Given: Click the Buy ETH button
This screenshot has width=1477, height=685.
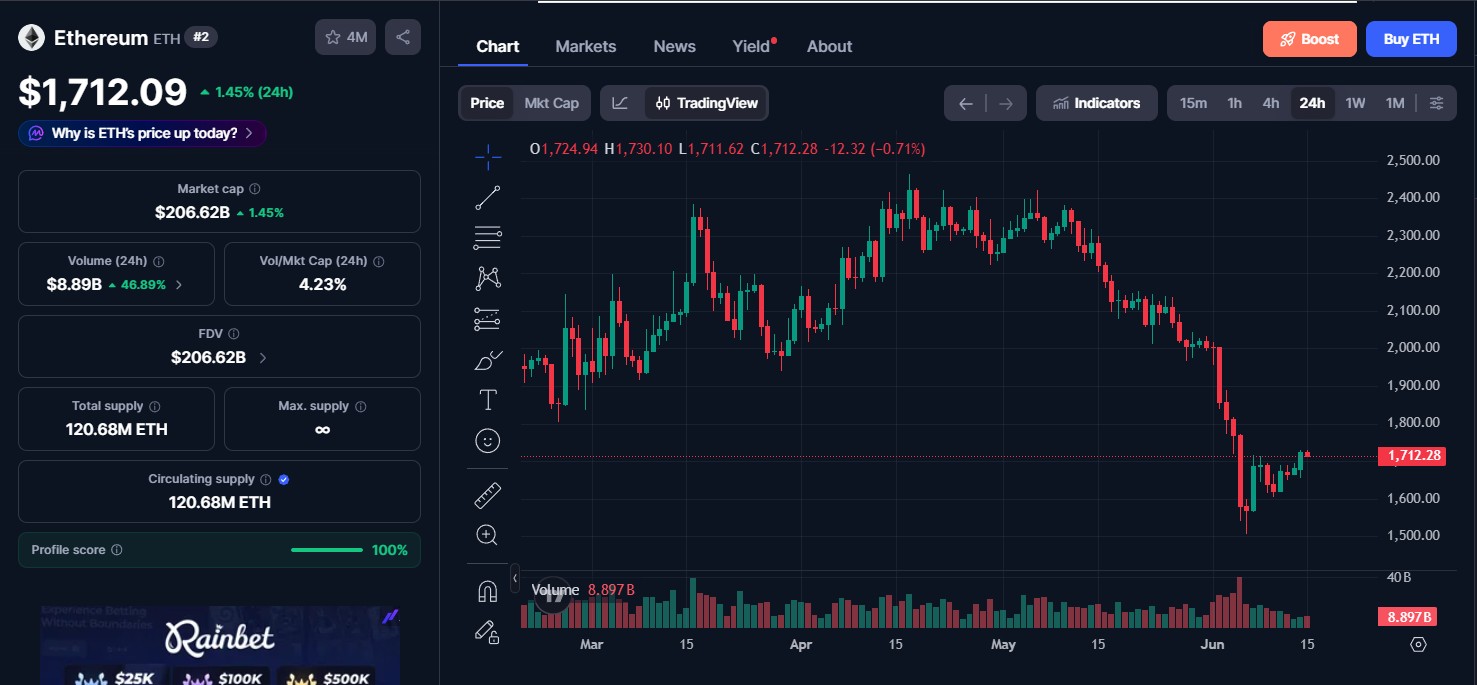Looking at the screenshot, I should tap(1411, 39).
